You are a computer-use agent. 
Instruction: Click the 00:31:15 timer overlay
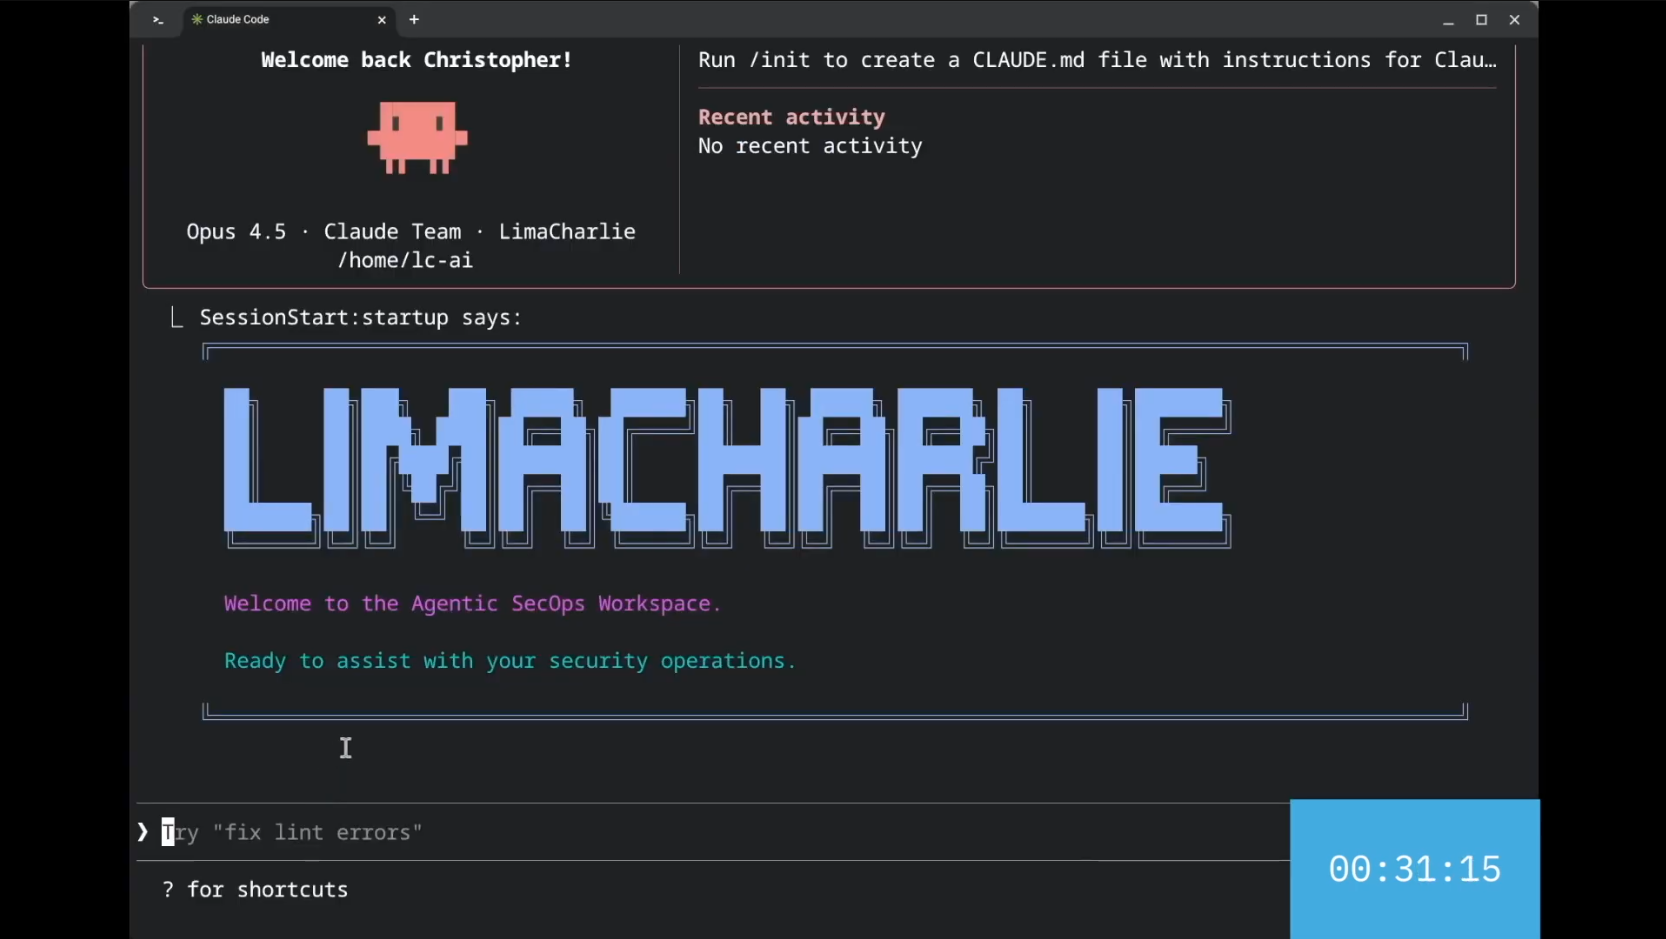point(1414,869)
